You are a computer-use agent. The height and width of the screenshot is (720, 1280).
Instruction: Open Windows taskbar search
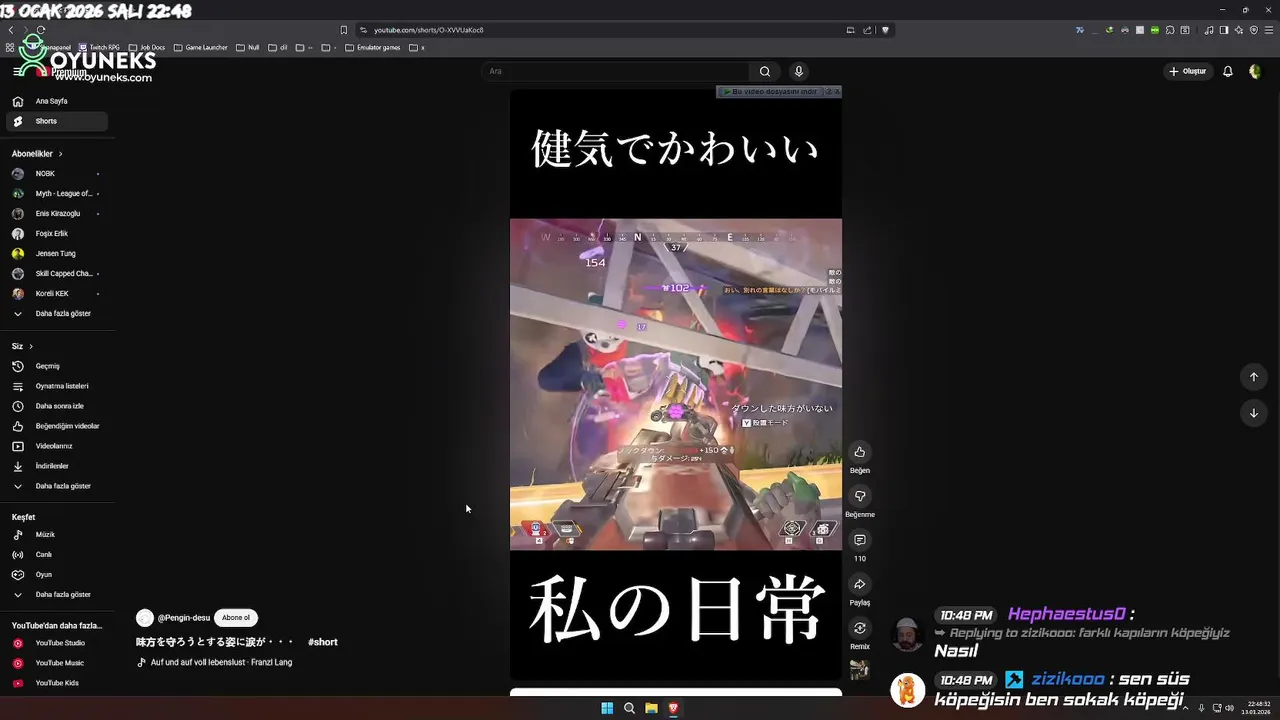coord(629,708)
